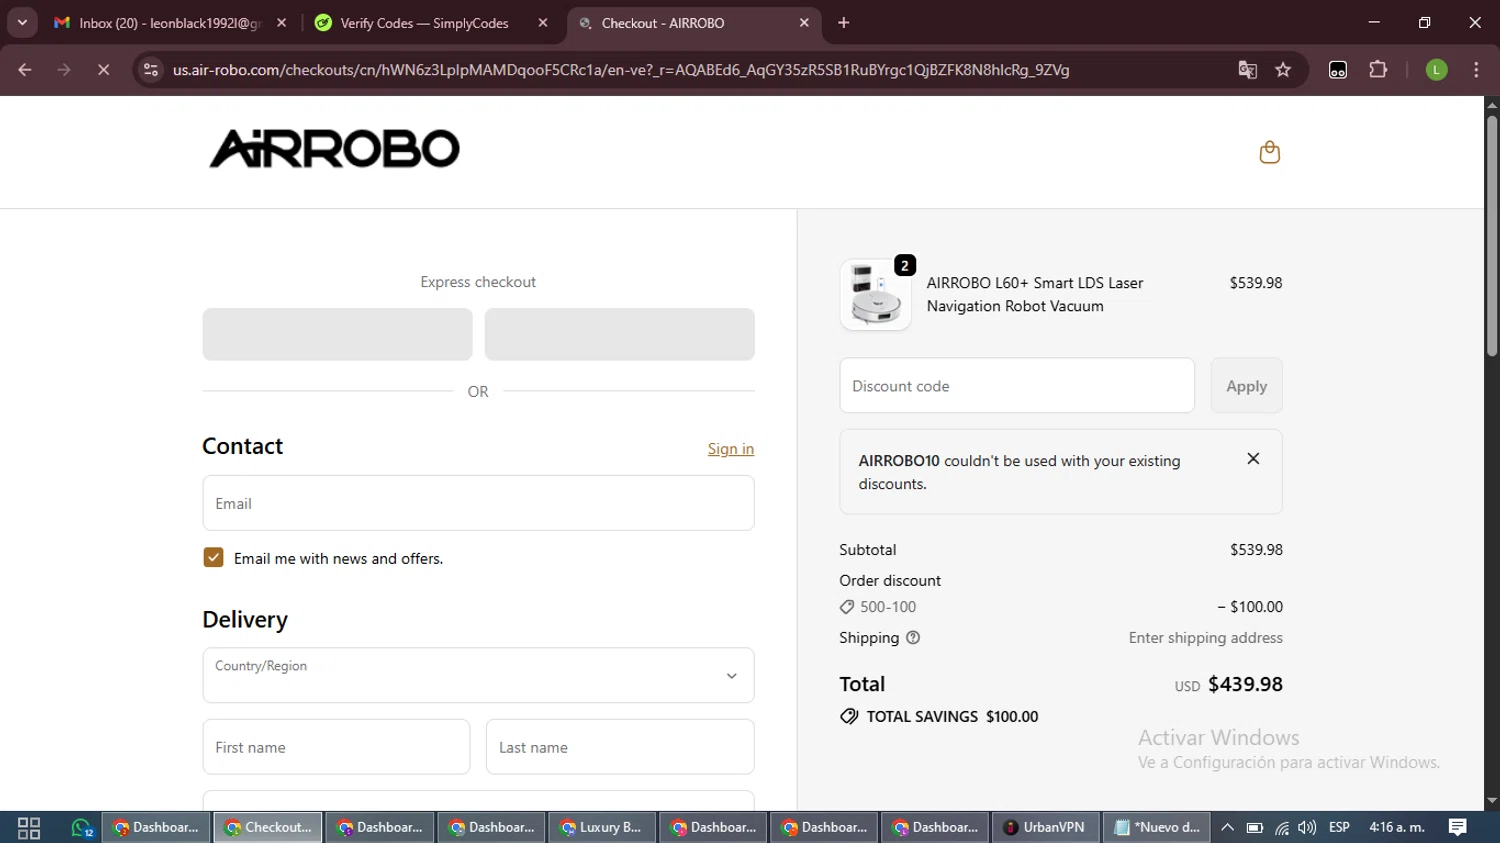1500x843 pixels.
Task: Click the Enter shipping address text
Action: pos(1205,638)
